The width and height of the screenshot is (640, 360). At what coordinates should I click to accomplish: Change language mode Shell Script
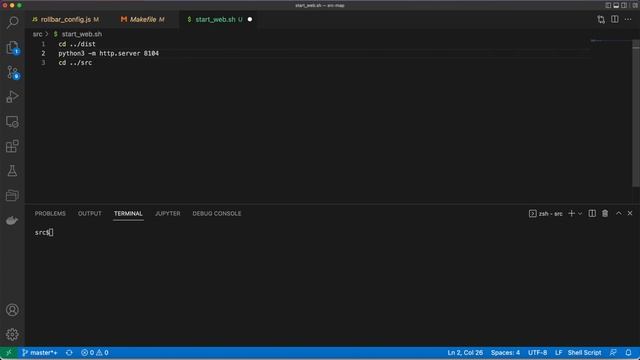(584, 353)
